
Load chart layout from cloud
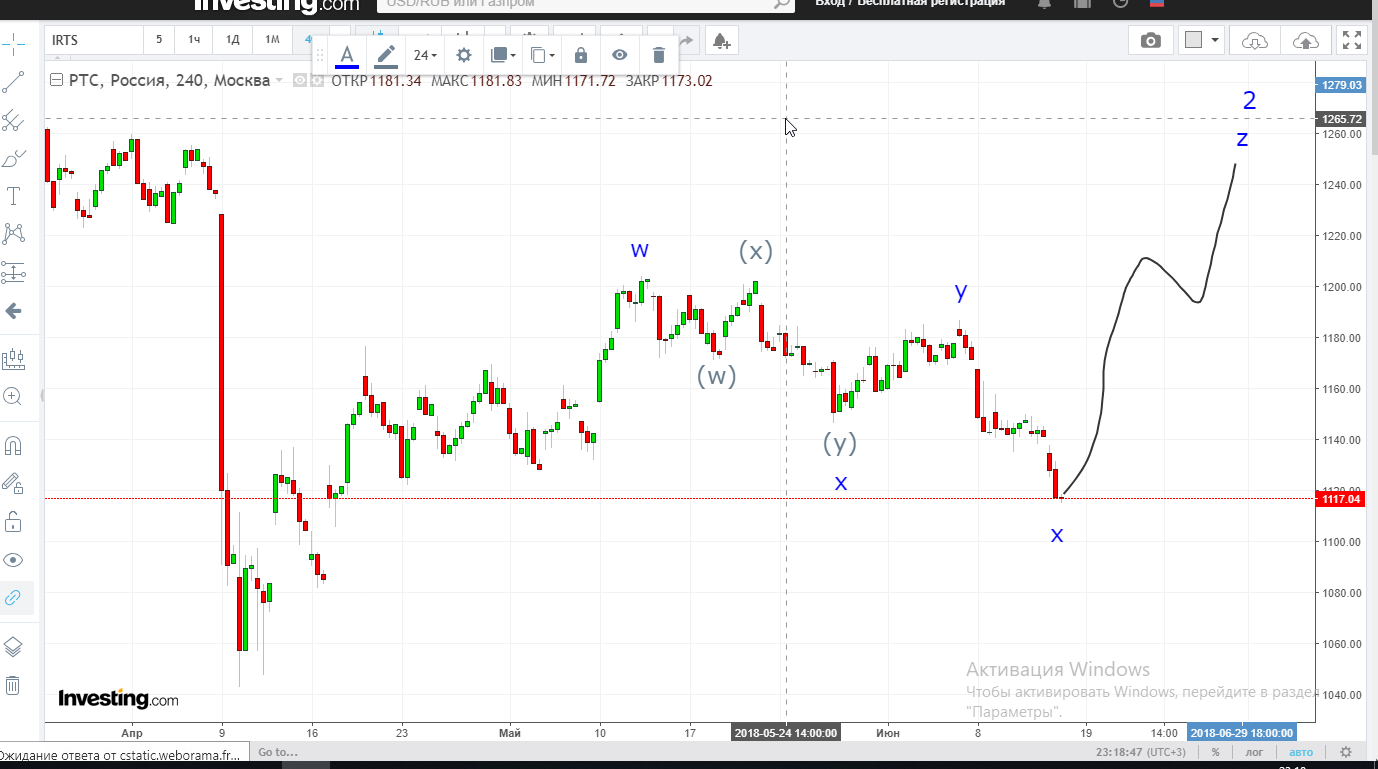click(x=1255, y=40)
